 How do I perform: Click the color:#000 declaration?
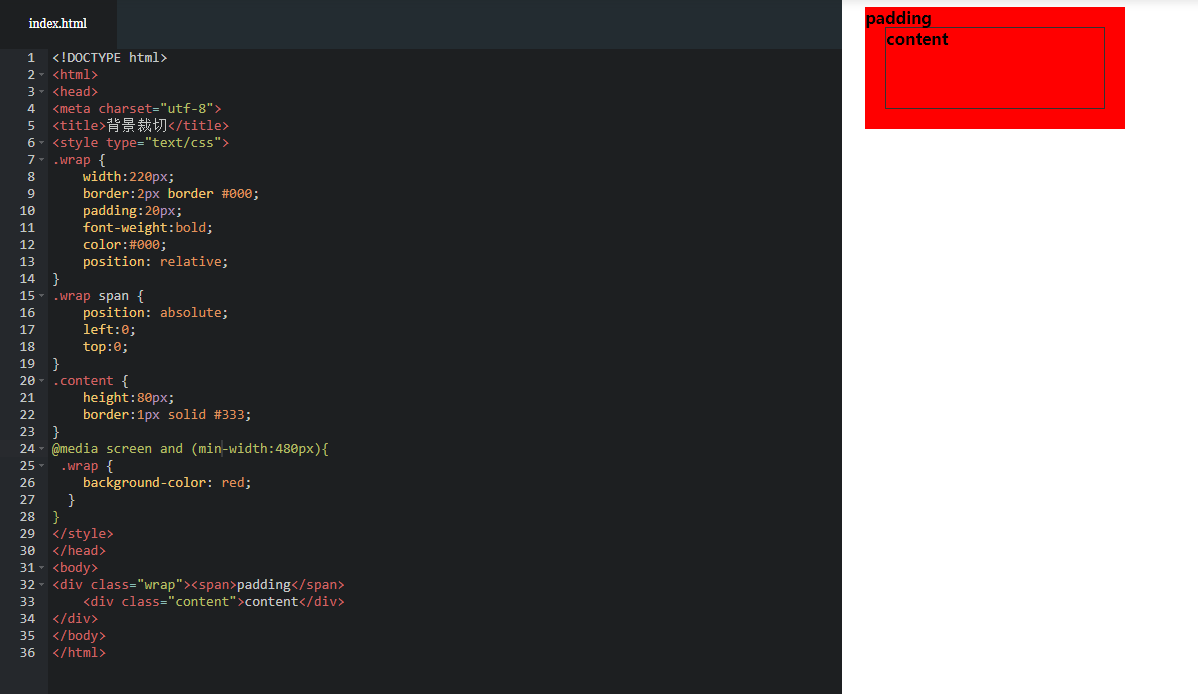click(125, 245)
